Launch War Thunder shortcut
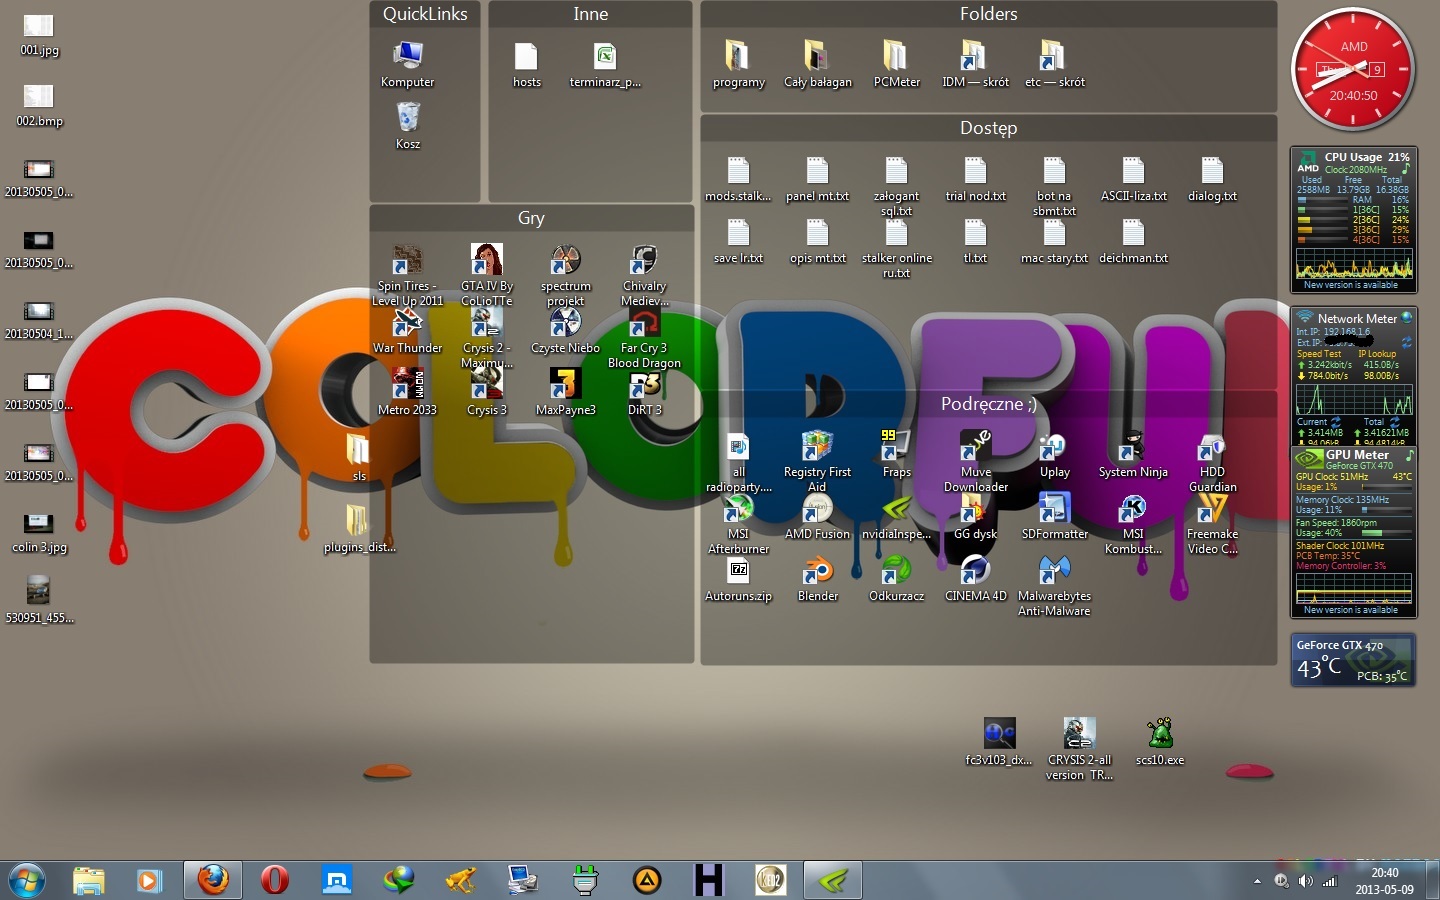 407,332
